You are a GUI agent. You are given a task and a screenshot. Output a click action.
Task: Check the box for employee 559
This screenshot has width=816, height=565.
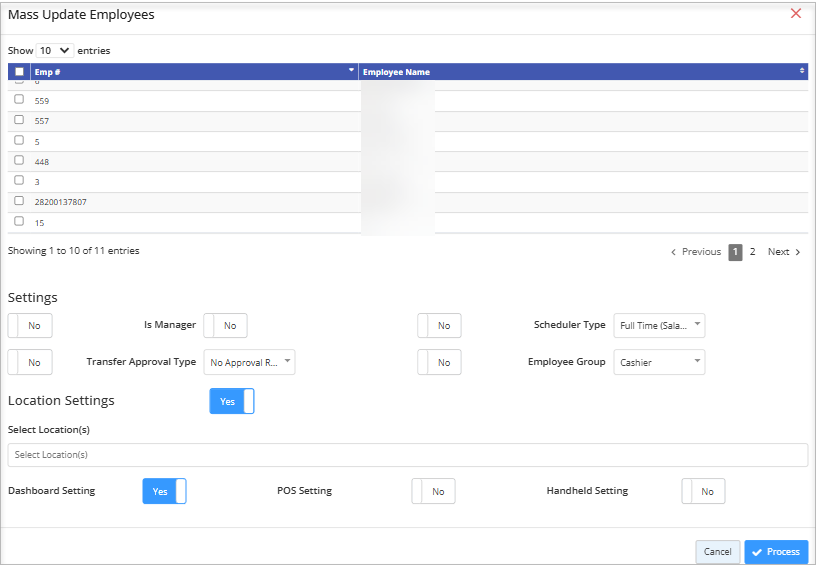(x=19, y=99)
